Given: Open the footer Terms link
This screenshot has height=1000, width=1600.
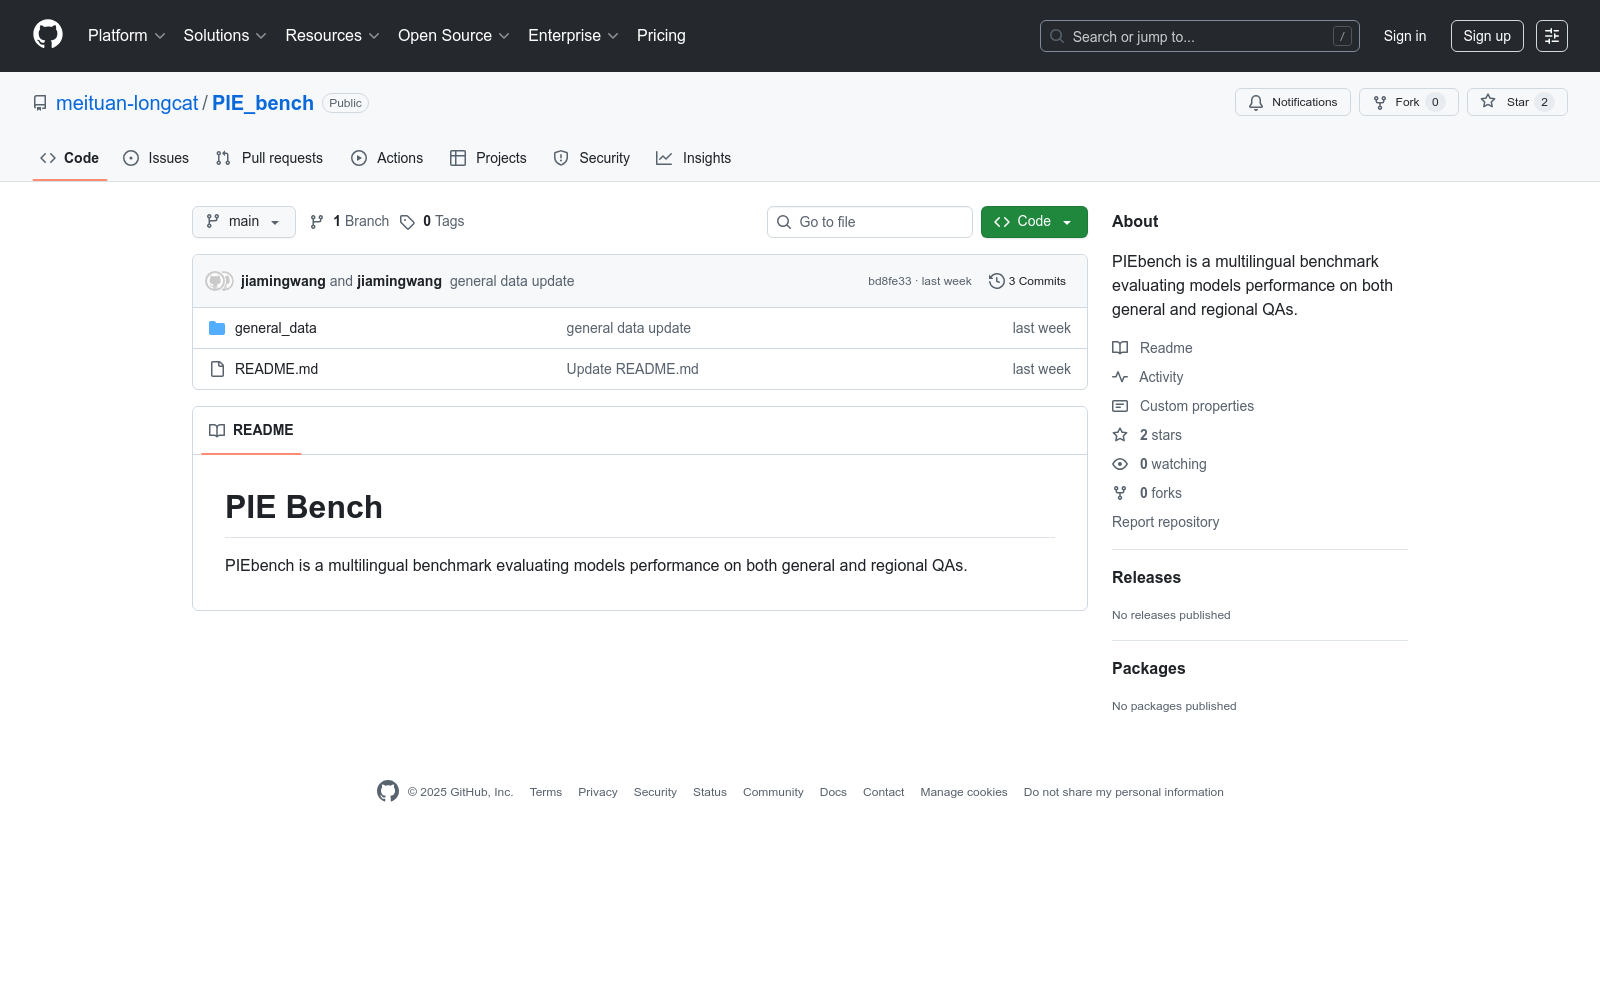Looking at the screenshot, I should (546, 792).
